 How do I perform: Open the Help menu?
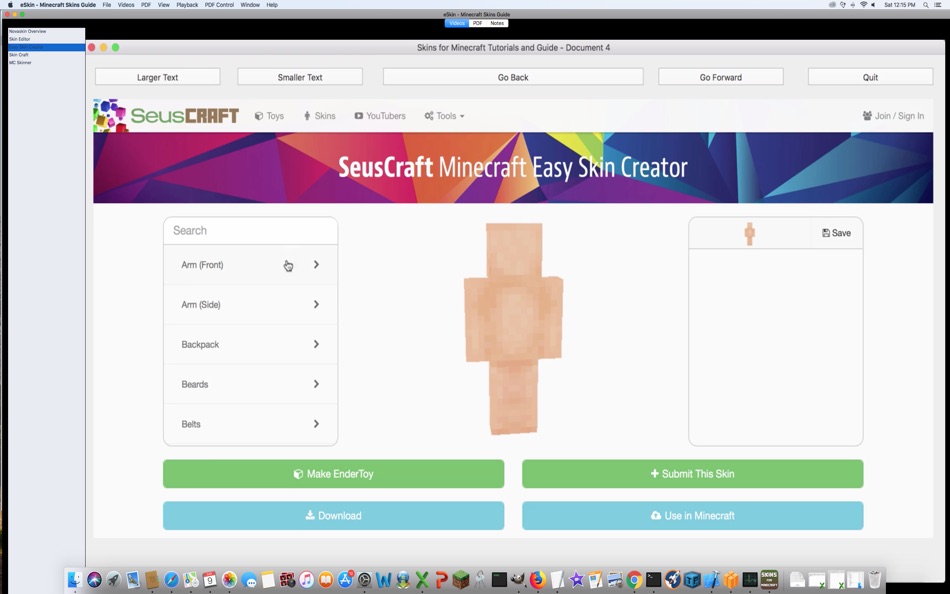point(272,5)
